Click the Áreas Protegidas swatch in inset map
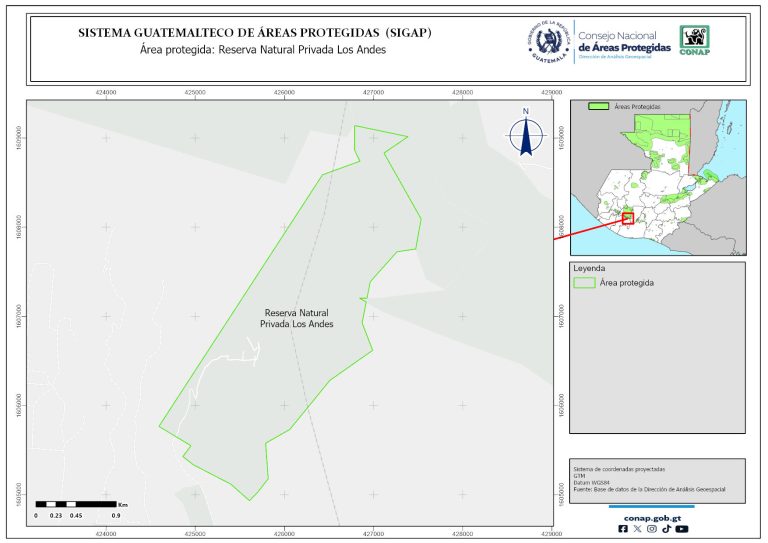768x543 pixels. point(598,106)
